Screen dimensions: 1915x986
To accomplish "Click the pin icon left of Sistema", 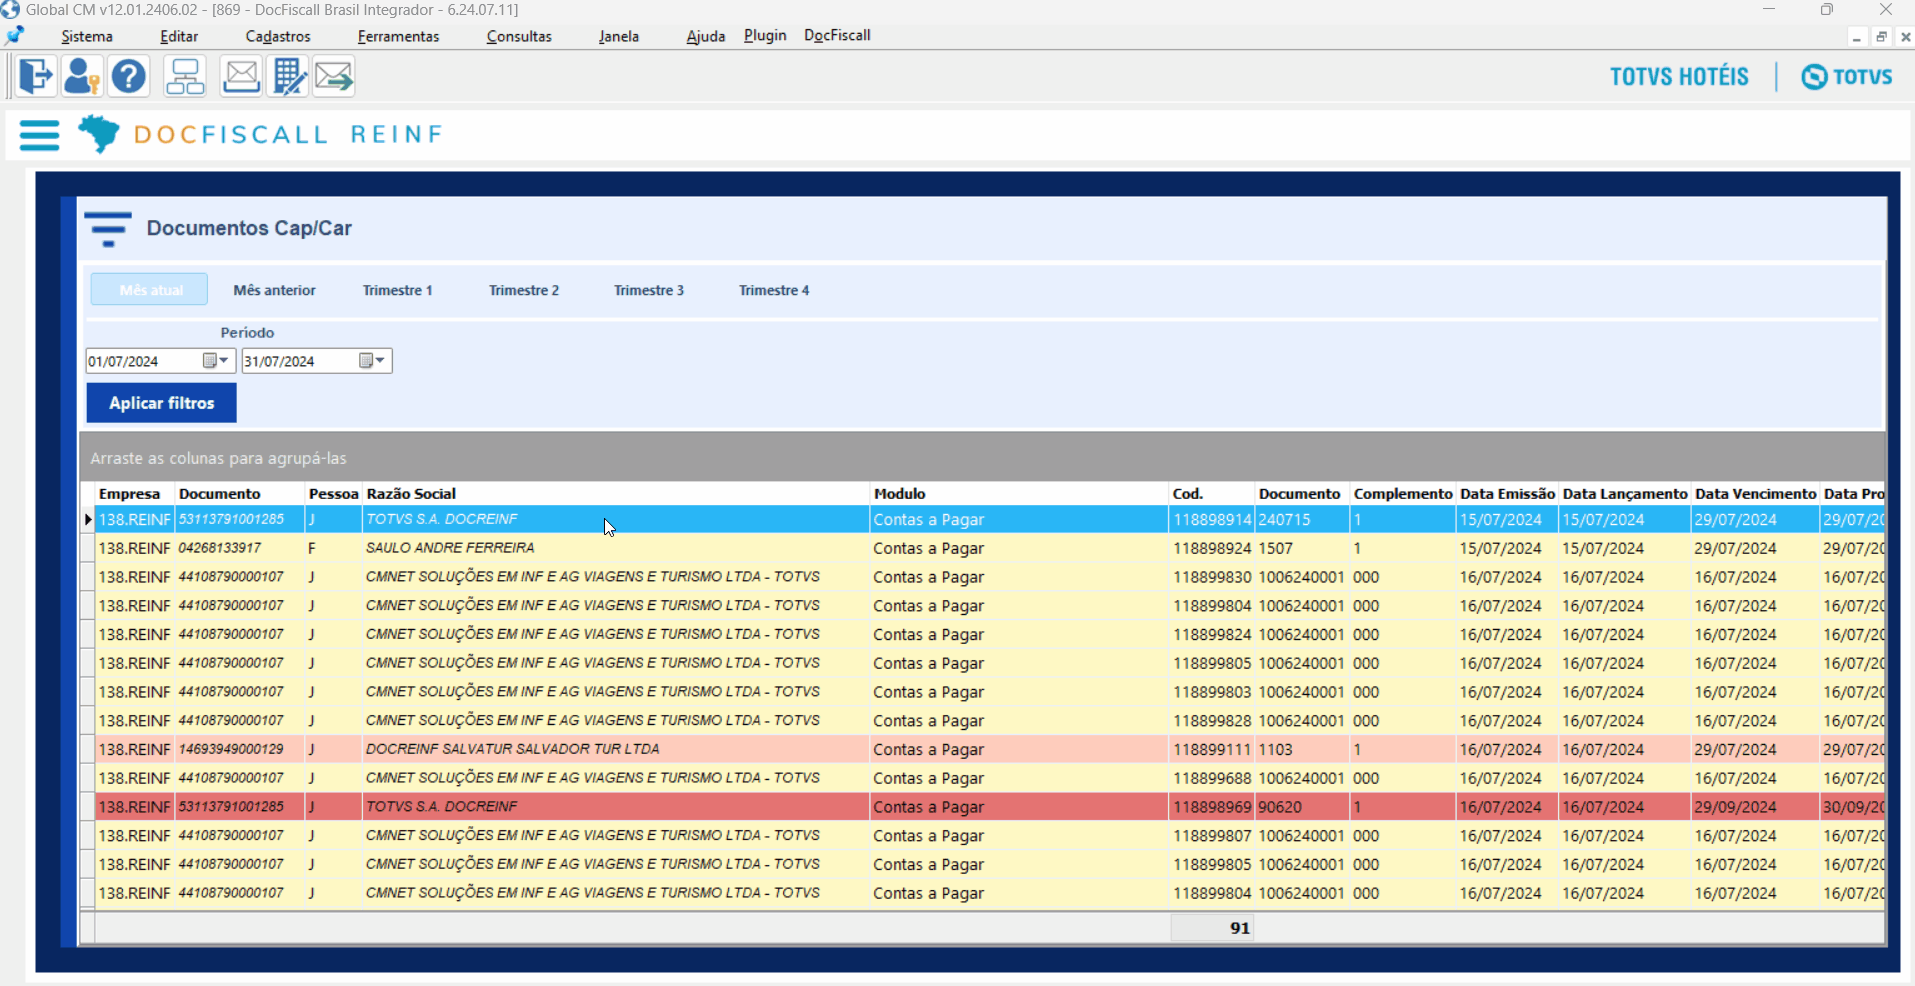I will pyautogui.click(x=15, y=36).
